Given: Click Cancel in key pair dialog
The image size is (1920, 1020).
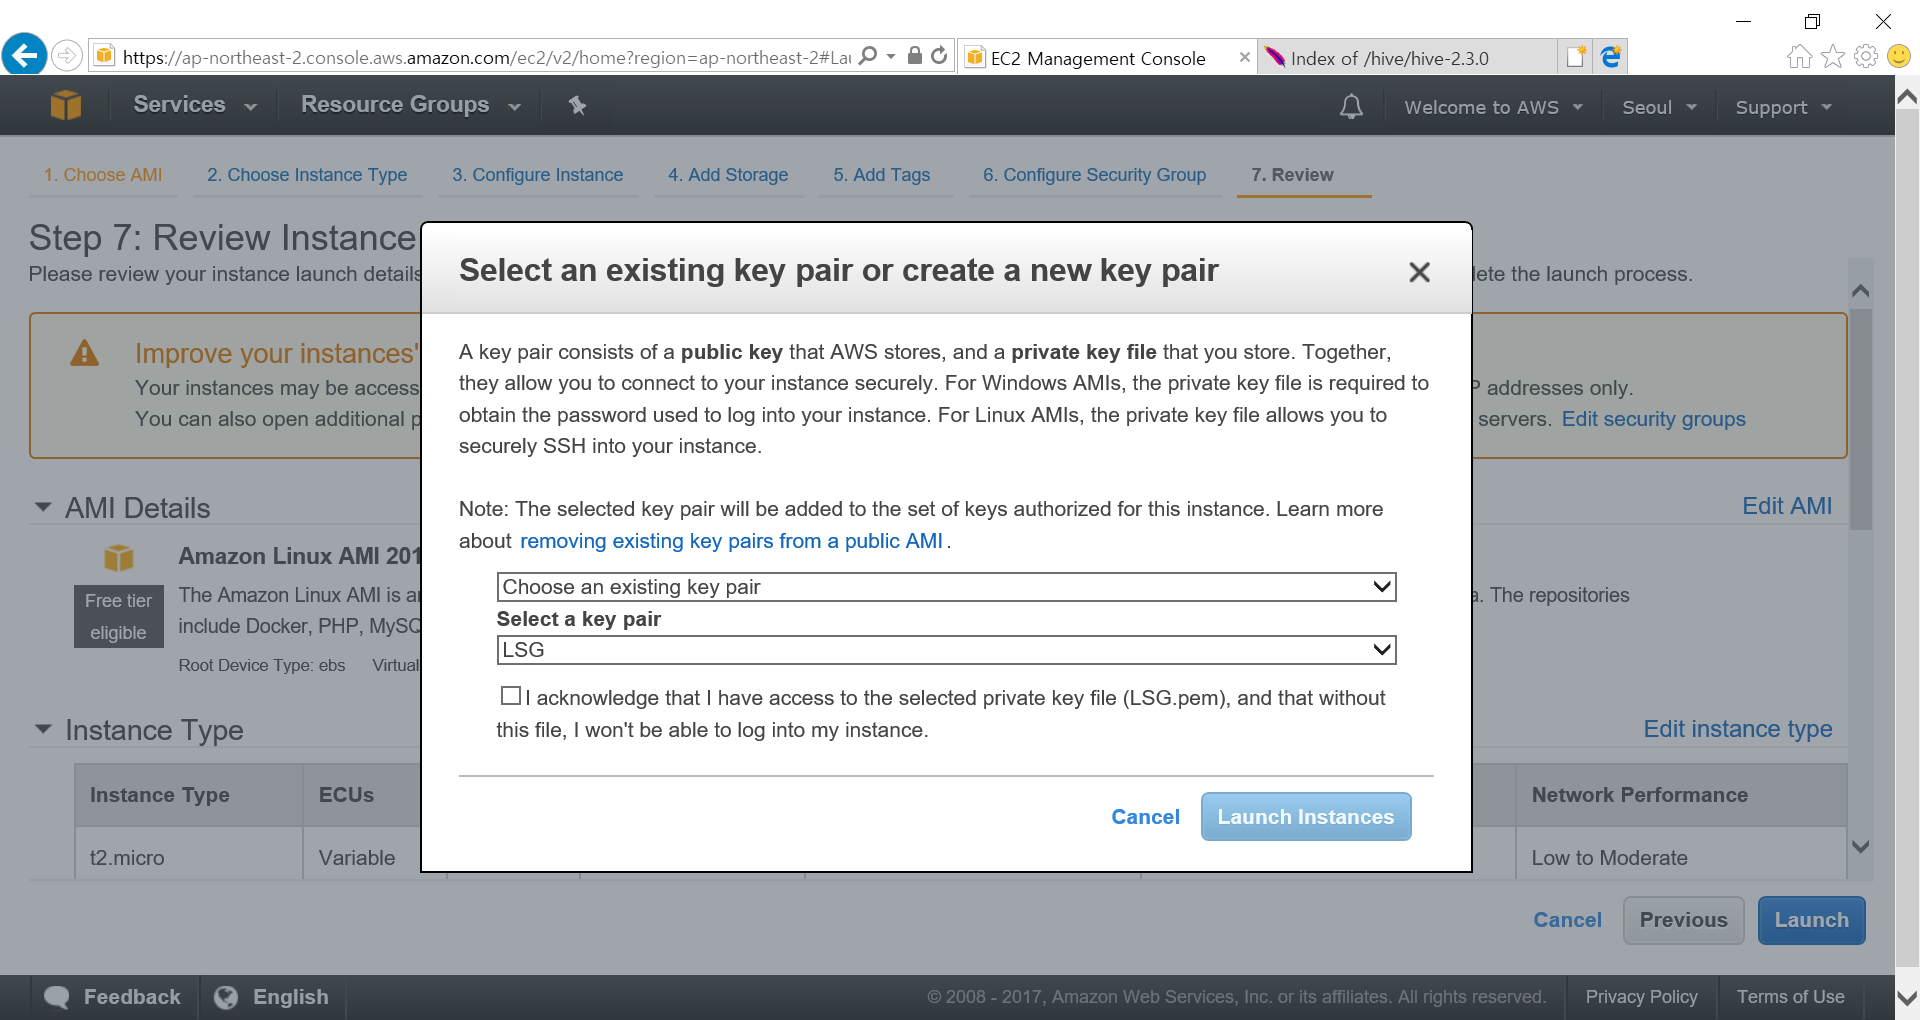Looking at the screenshot, I should [1145, 817].
